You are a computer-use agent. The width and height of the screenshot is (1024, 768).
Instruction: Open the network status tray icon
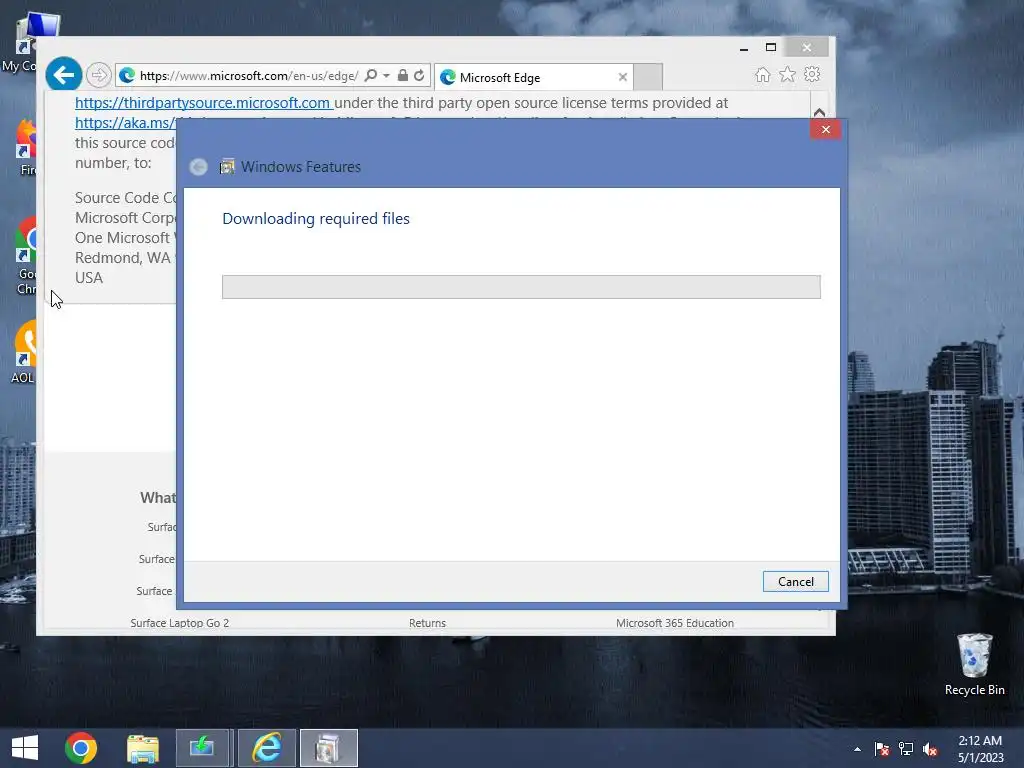906,749
